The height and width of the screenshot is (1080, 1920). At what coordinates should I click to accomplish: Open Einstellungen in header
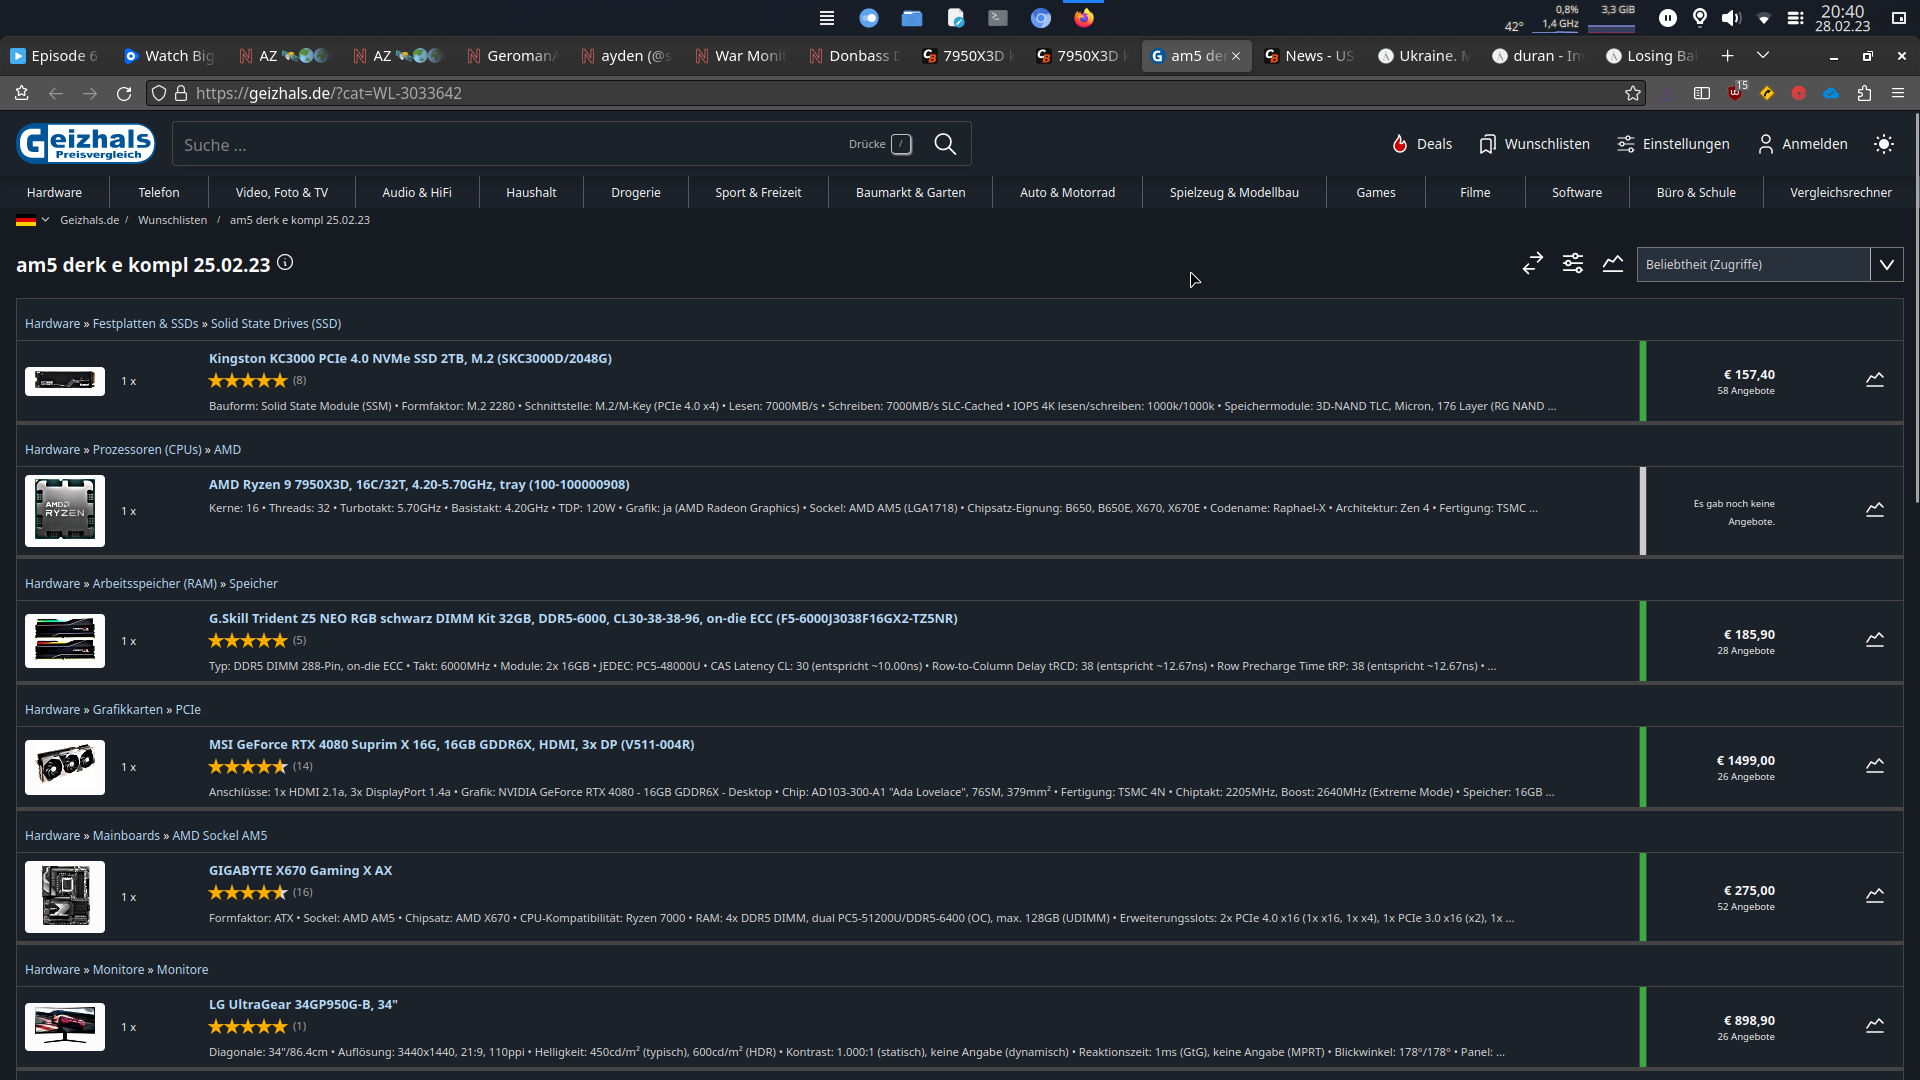1673,144
